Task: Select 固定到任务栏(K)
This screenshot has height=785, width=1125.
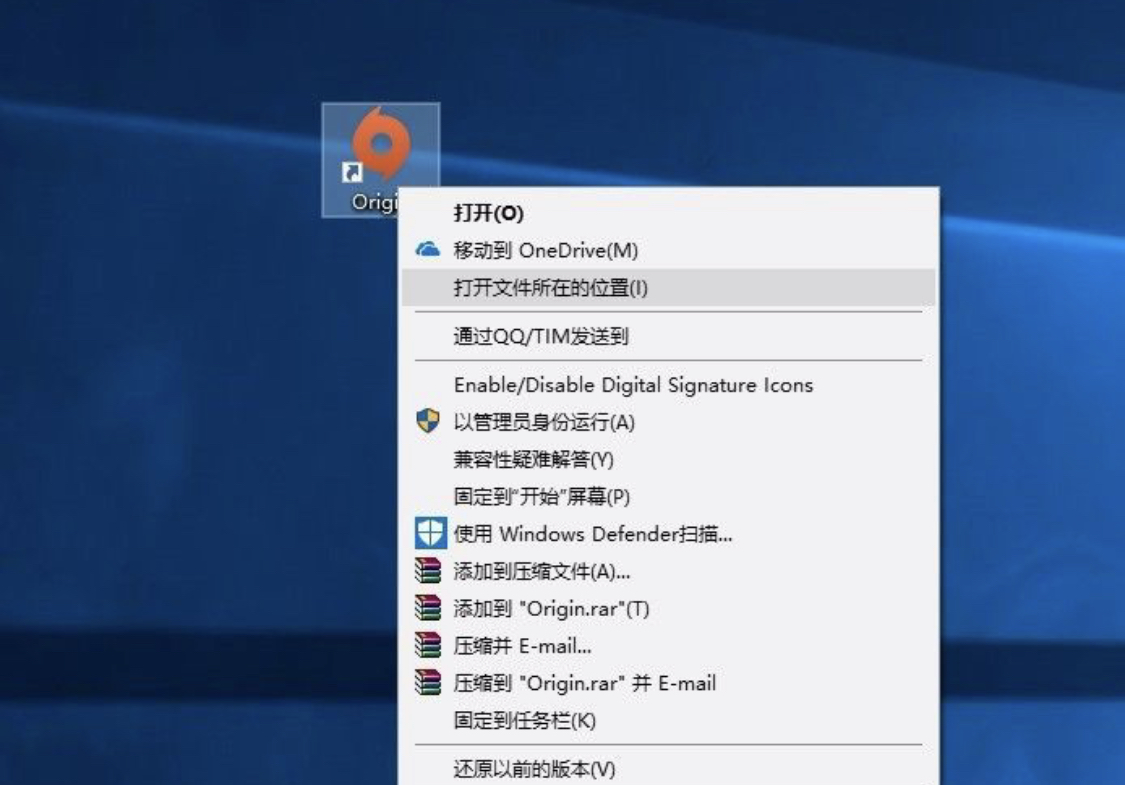Action: [669, 720]
